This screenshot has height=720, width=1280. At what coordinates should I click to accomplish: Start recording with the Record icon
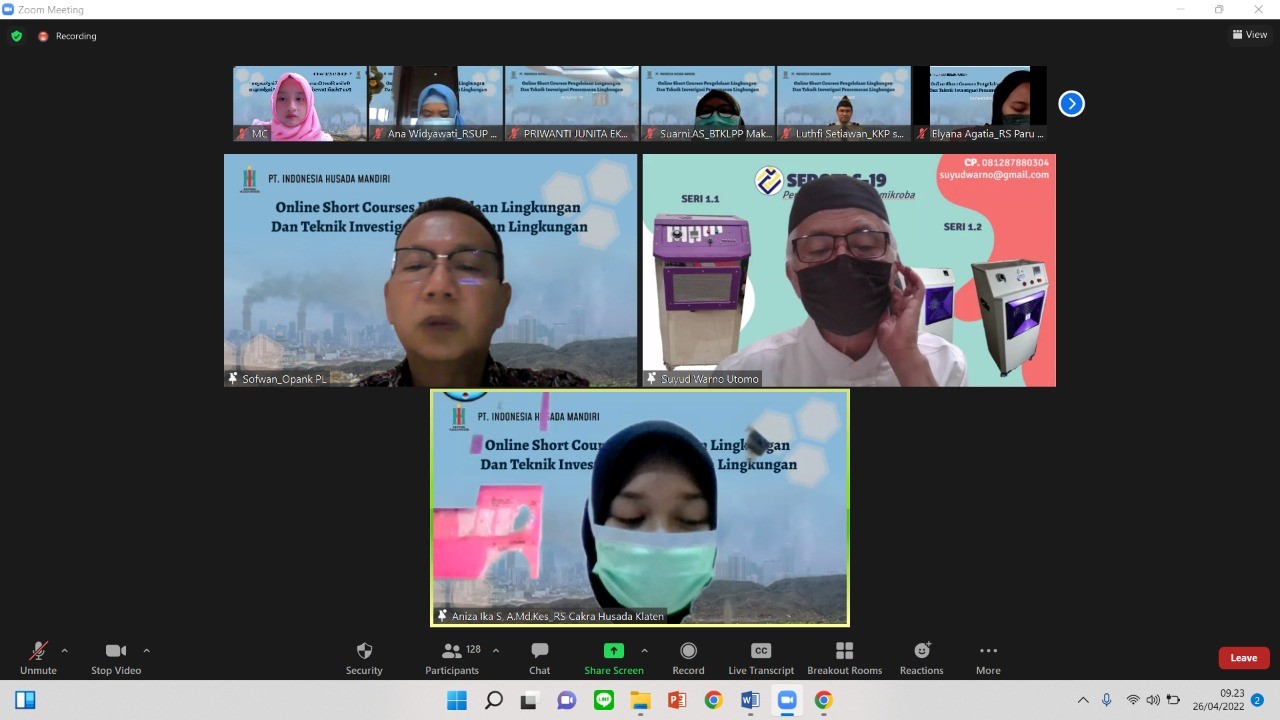tap(688, 651)
